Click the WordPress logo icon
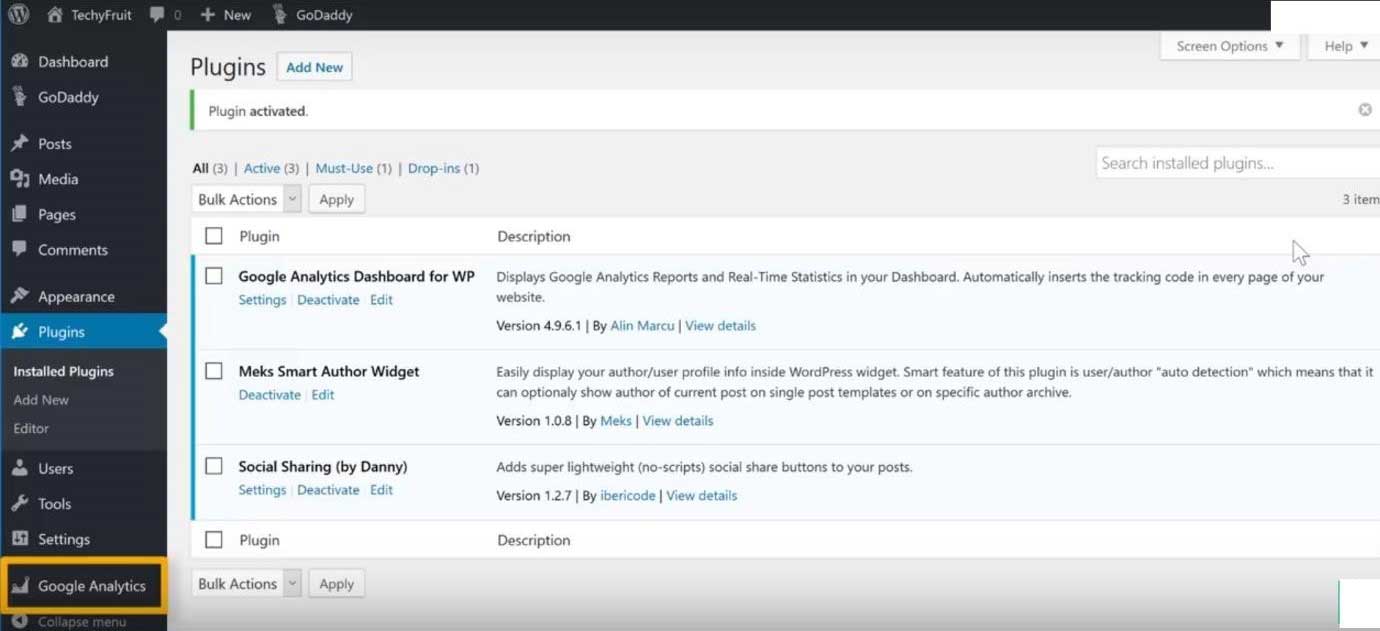The image size is (1380, 631). click(x=18, y=15)
